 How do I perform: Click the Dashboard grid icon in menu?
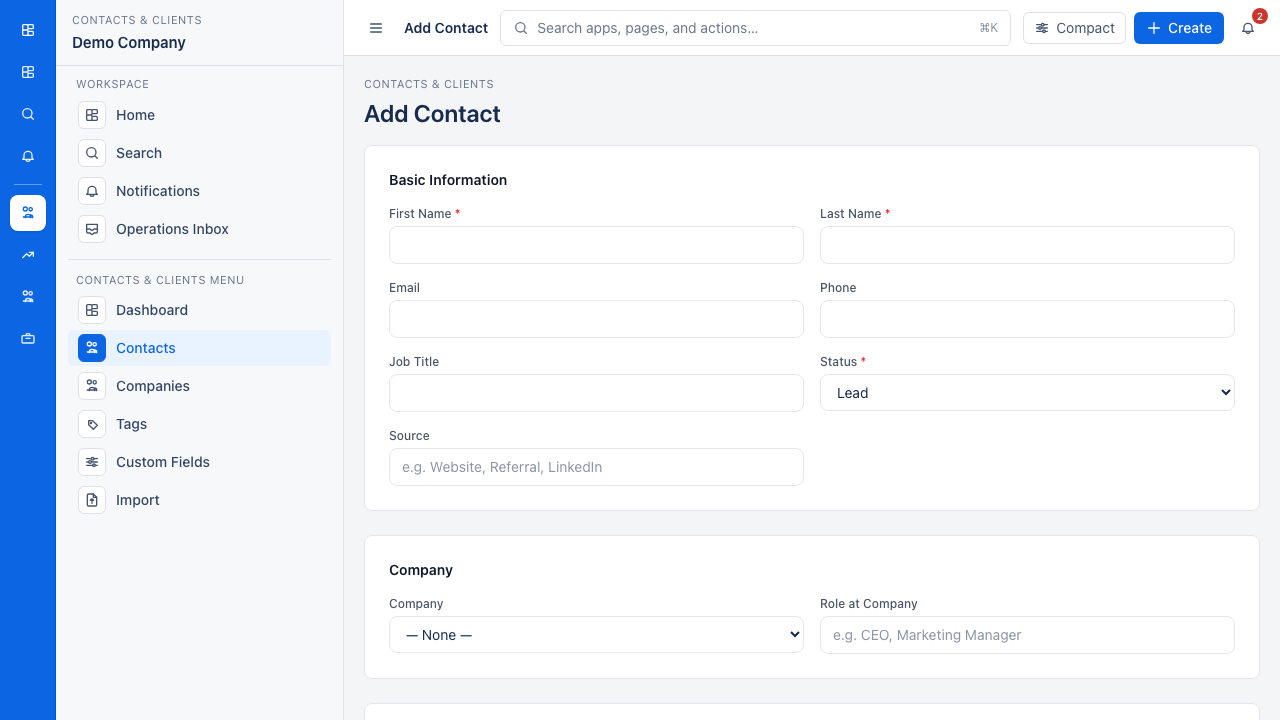tap(92, 310)
